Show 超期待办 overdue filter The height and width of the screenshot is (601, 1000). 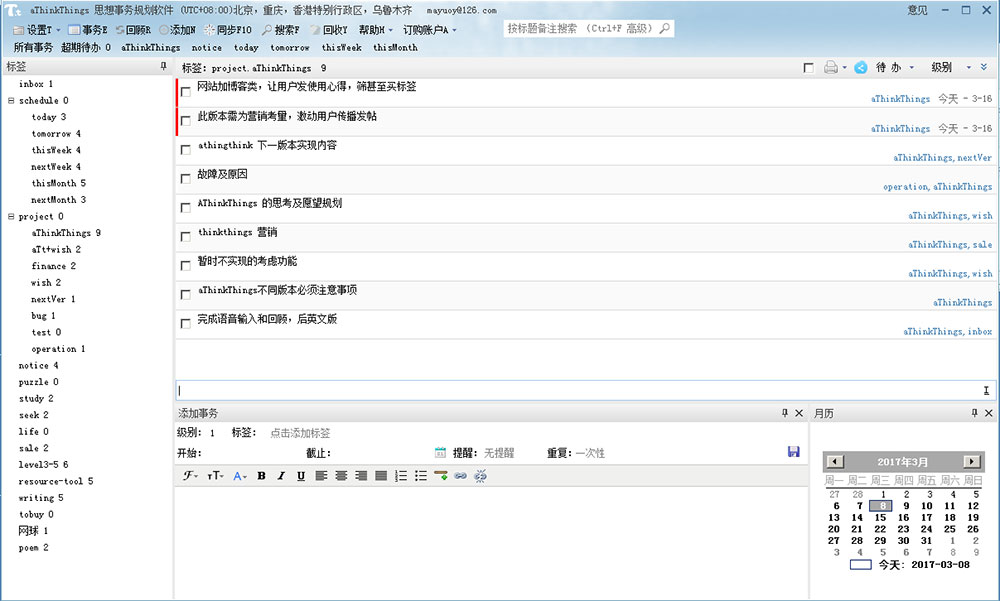(x=85, y=47)
